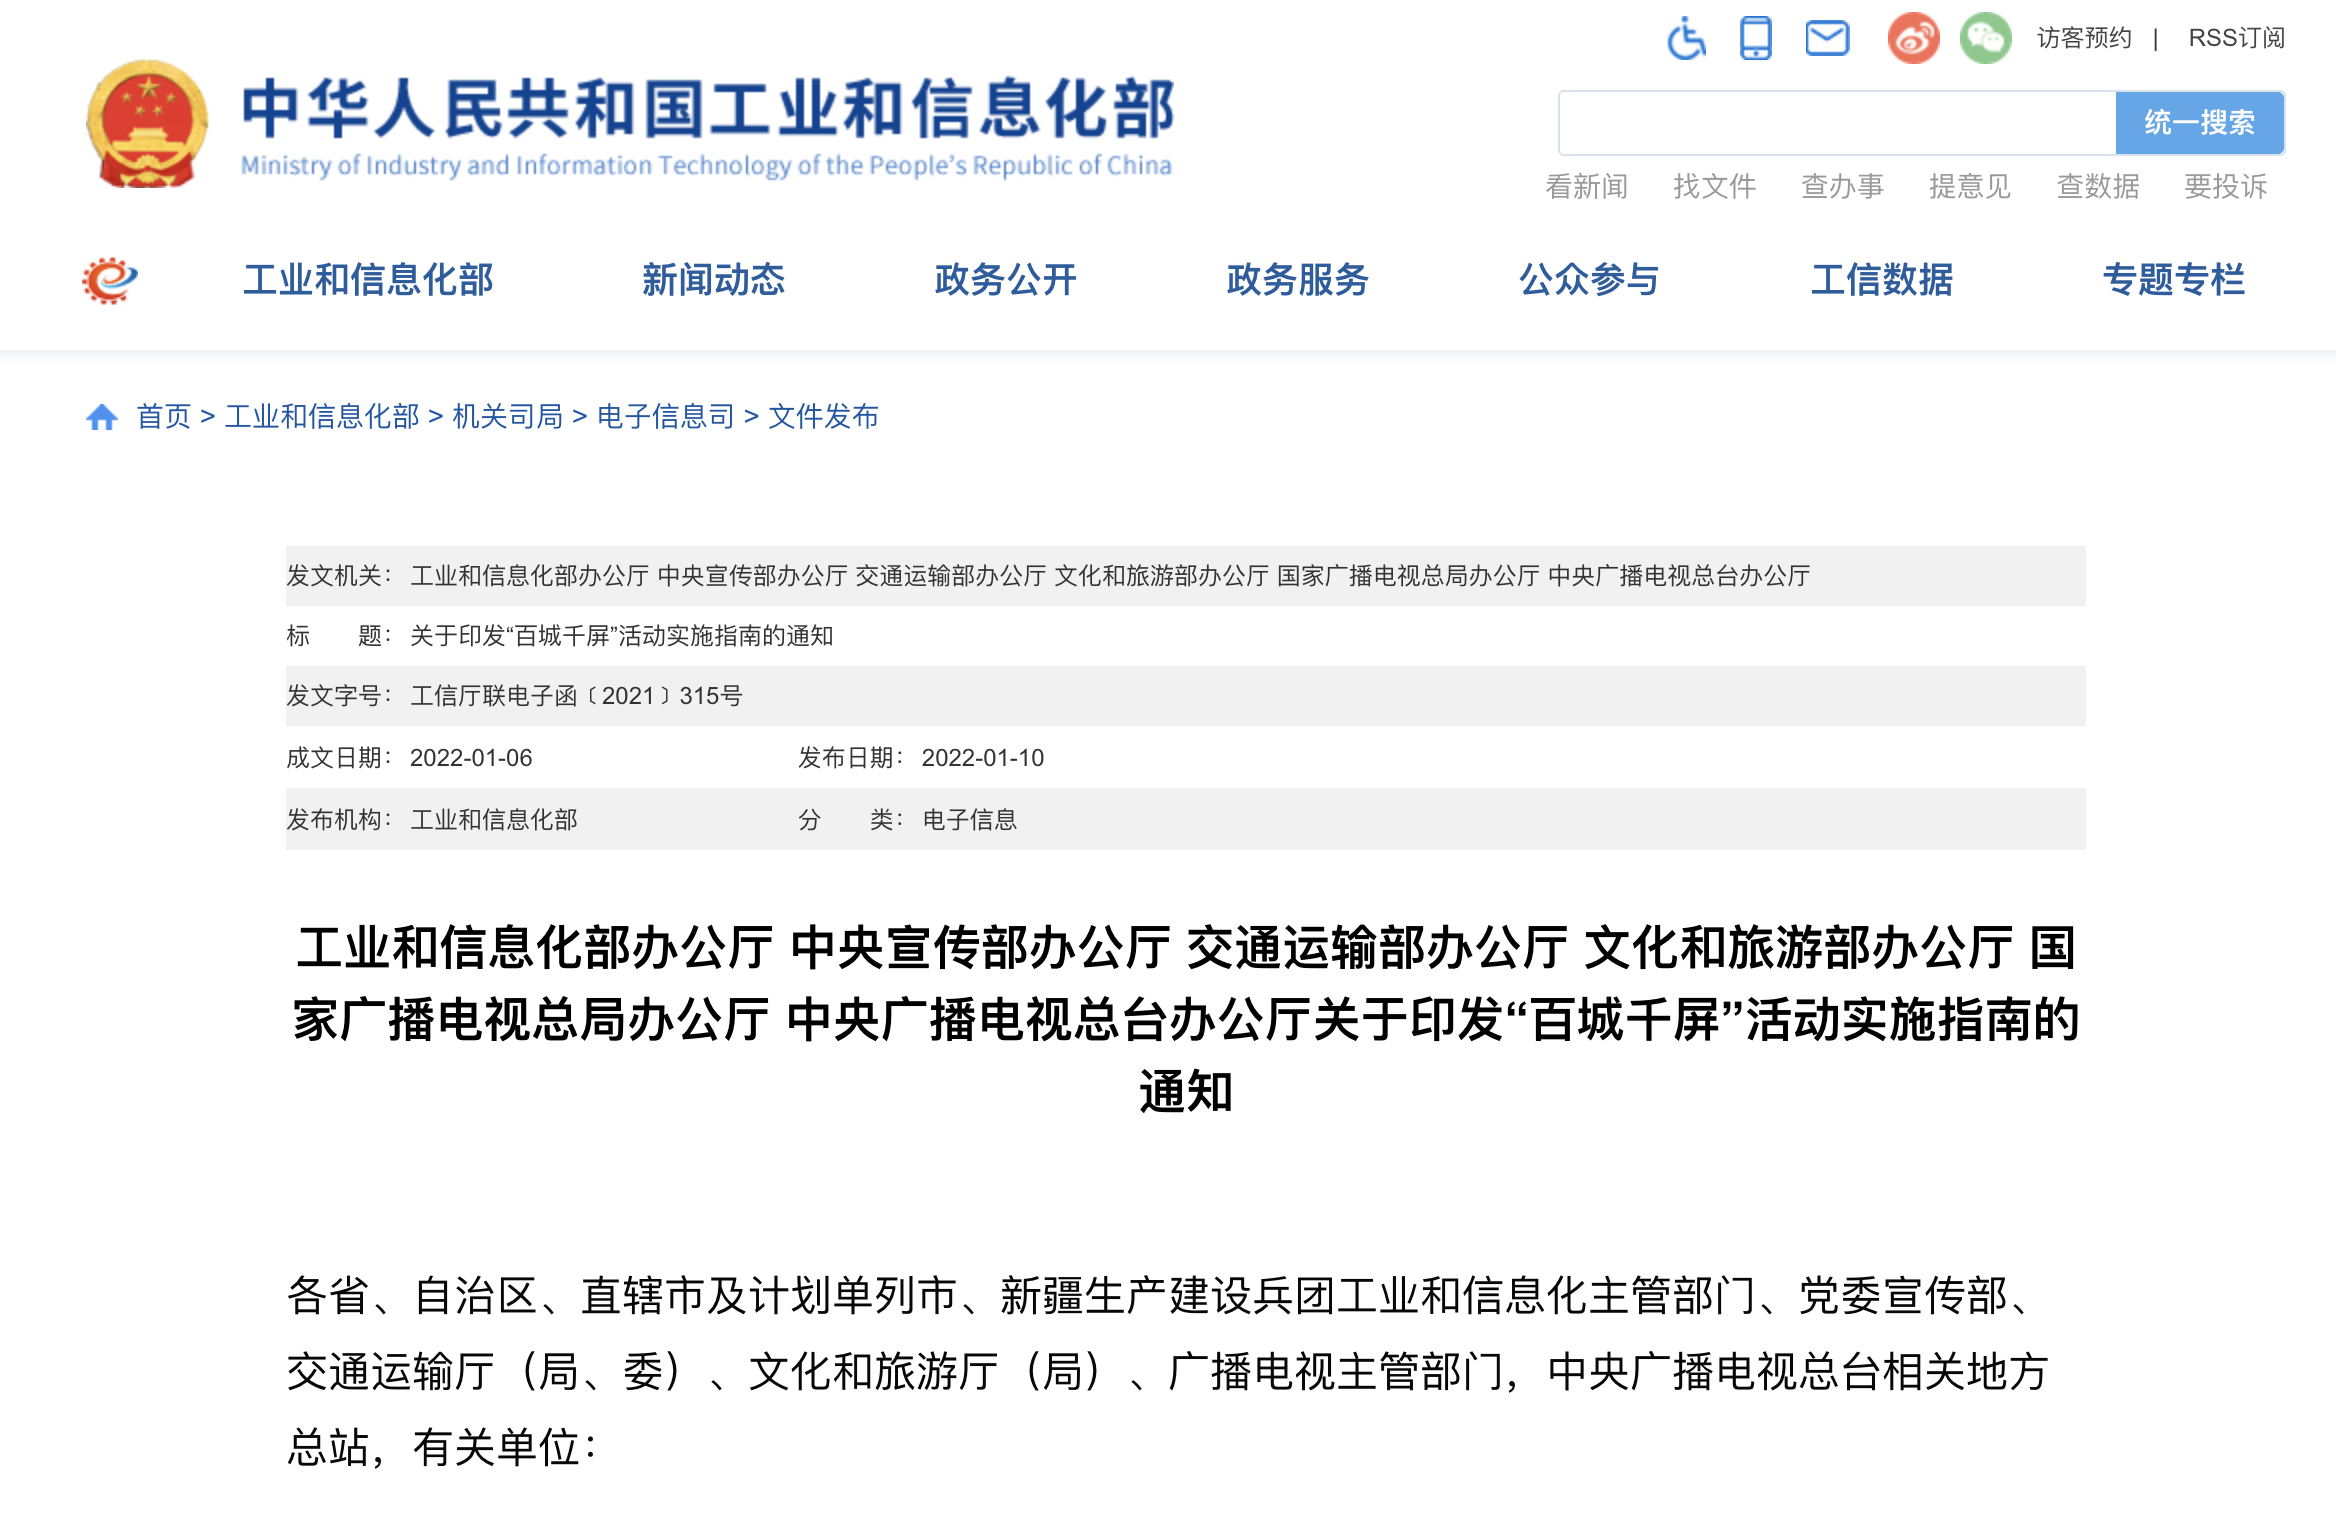The width and height of the screenshot is (2336, 1516).
Task: Open the RSS订阅 link
Action: coord(2236,39)
